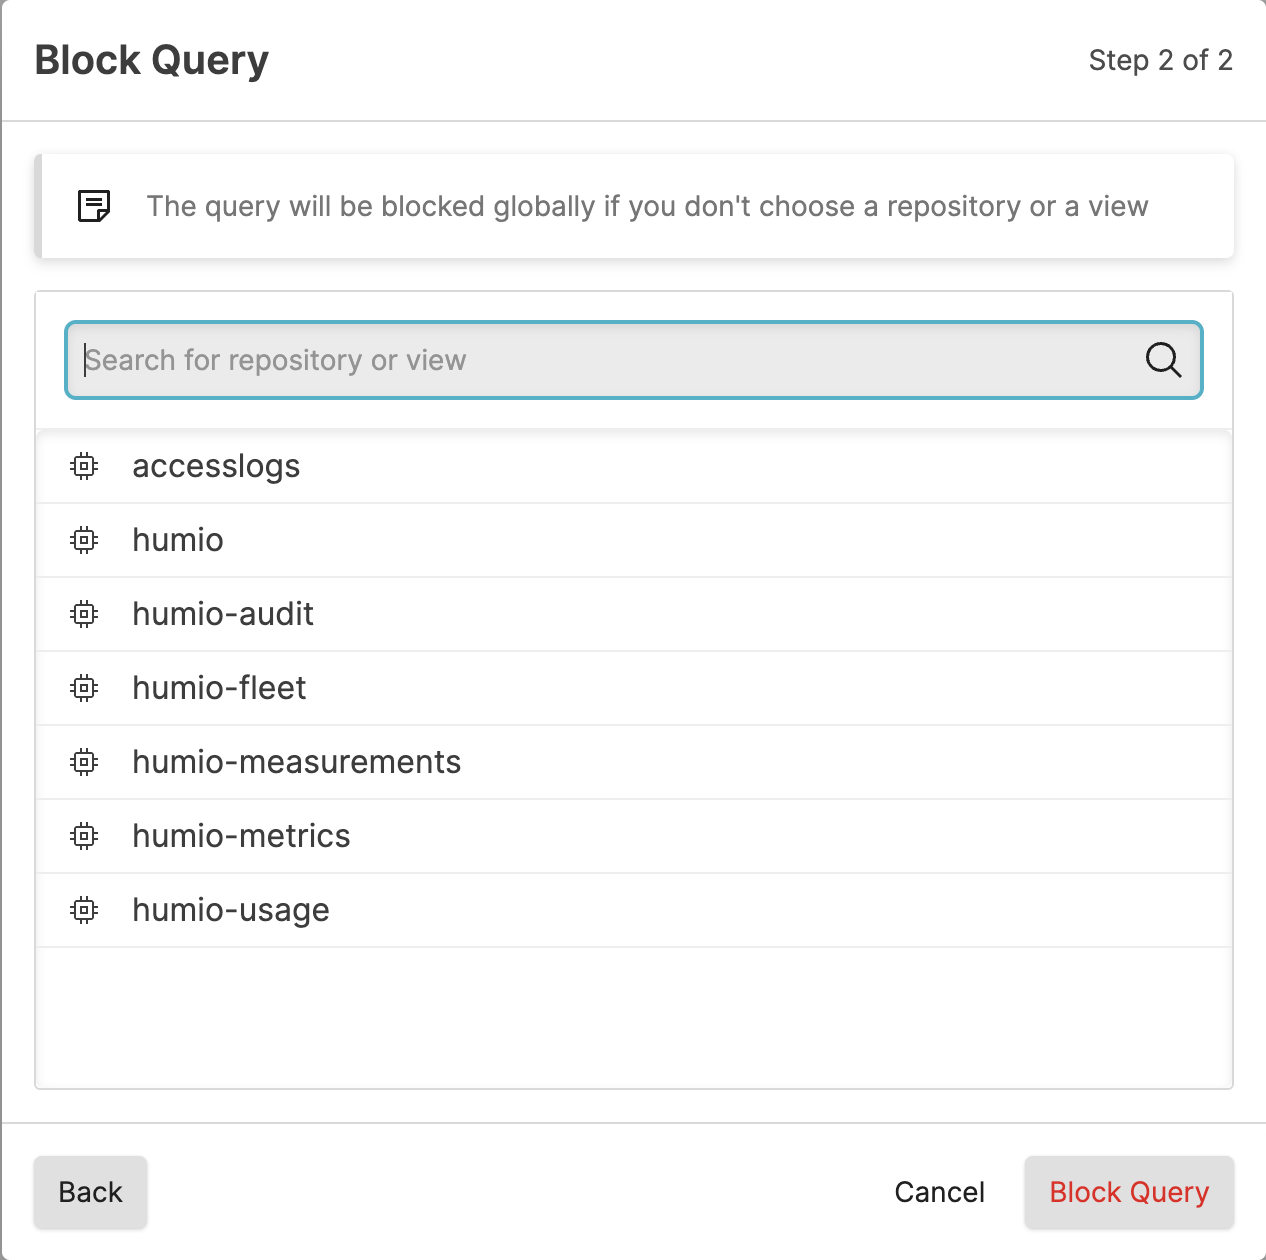1266x1260 pixels.
Task: Choose humio-metrics from the list
Action: click(240, 836)
